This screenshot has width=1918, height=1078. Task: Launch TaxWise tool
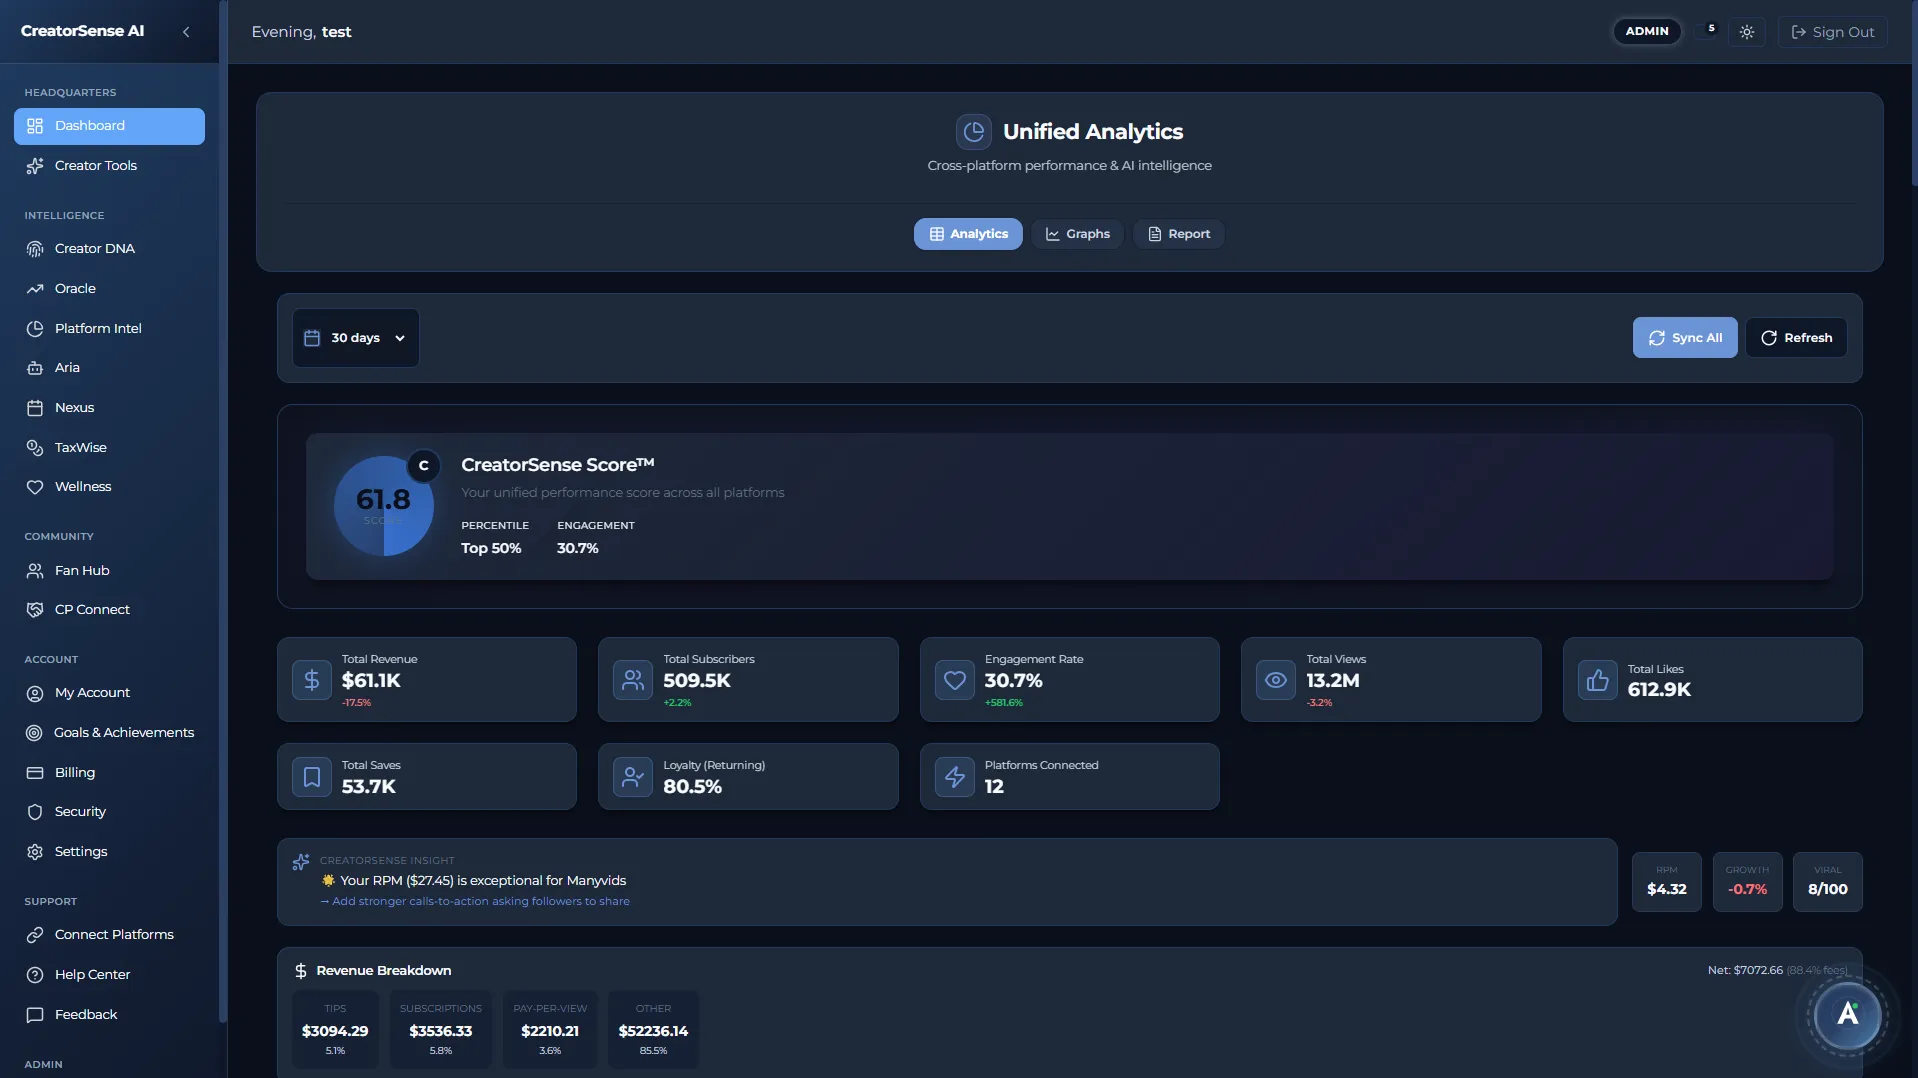79,447
